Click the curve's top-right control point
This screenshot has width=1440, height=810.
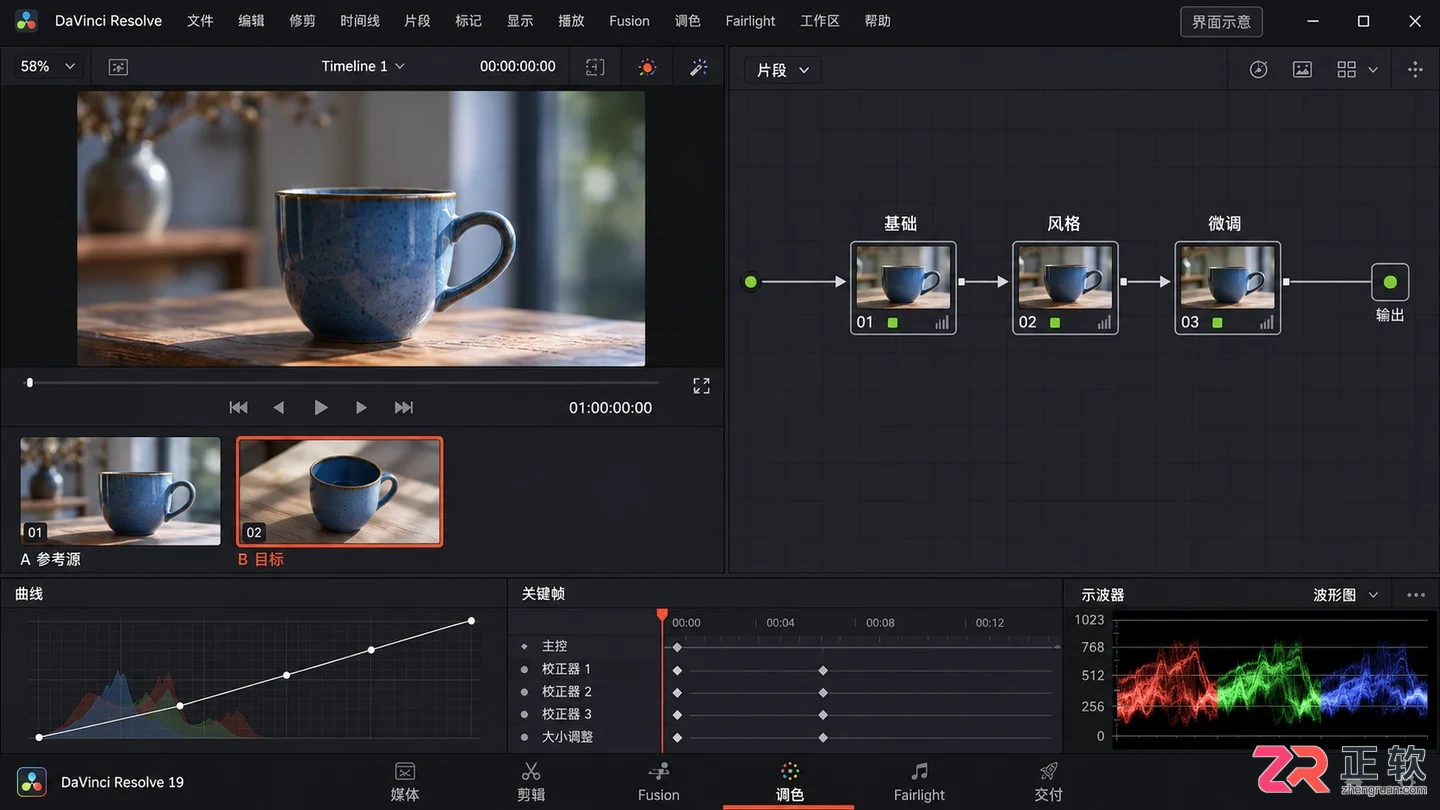tap(472, 621)
